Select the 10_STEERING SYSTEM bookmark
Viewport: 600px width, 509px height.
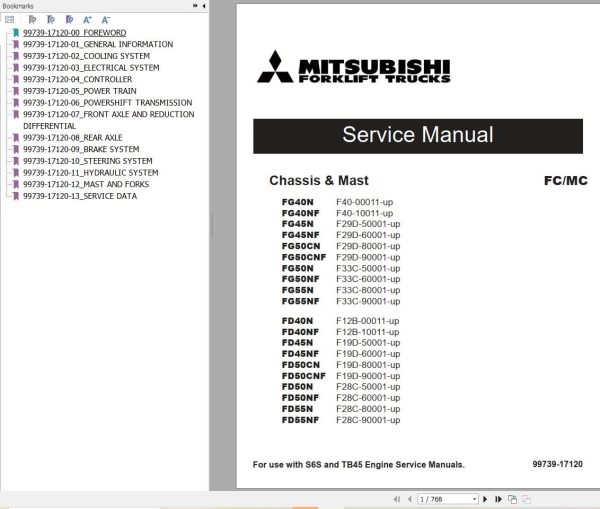click(88, 161)
